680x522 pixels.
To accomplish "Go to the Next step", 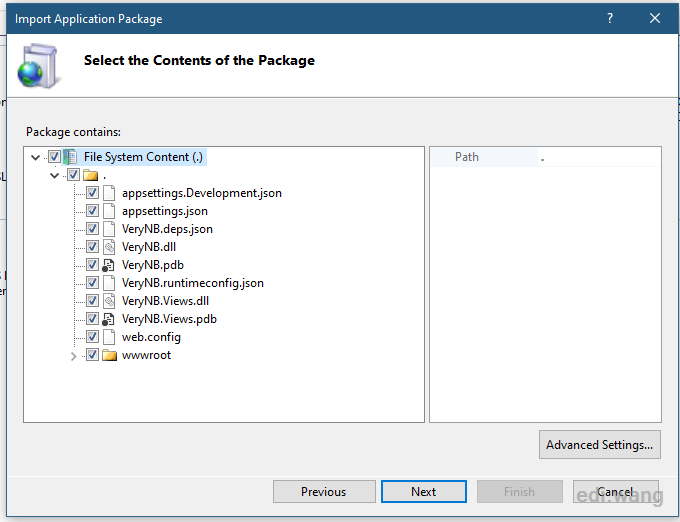I will pos(424,492).
